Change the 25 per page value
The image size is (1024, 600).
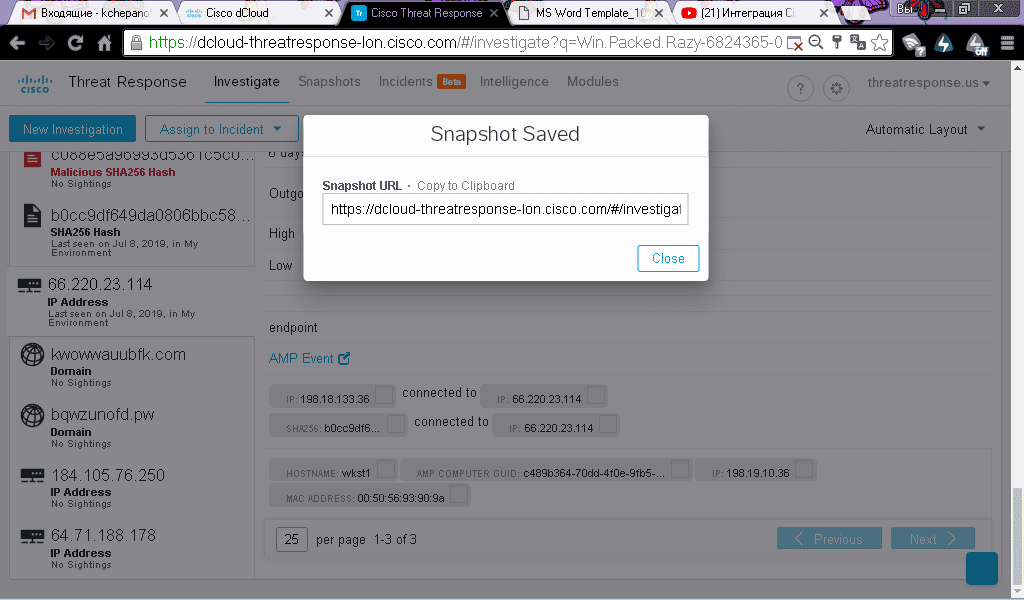[291, 539]
